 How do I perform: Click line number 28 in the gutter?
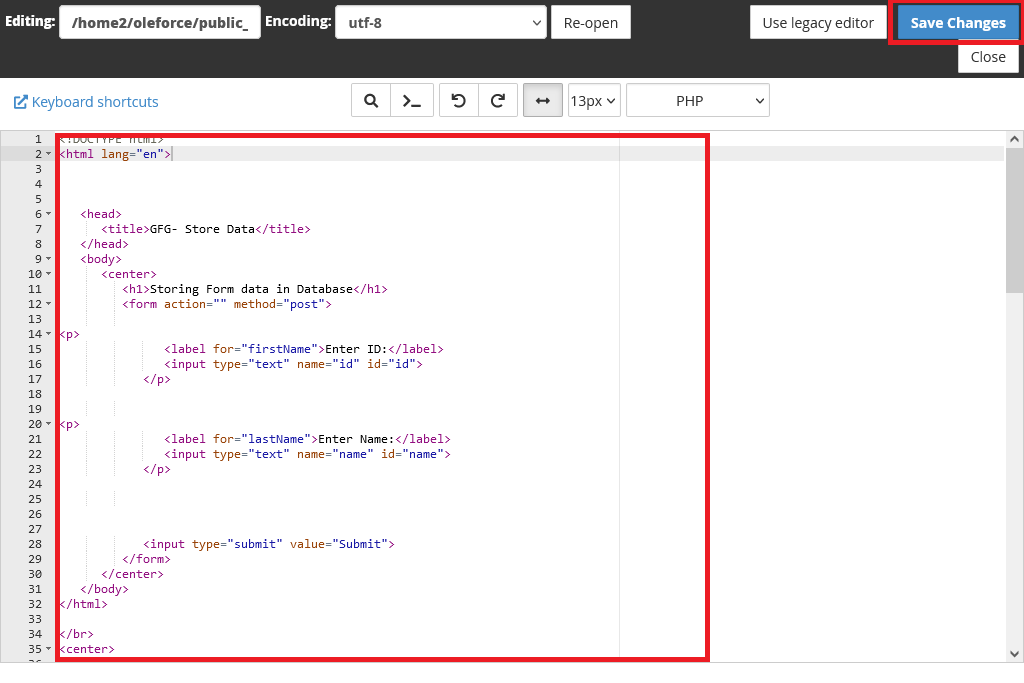pyautogui.click(x=35, y=545)
